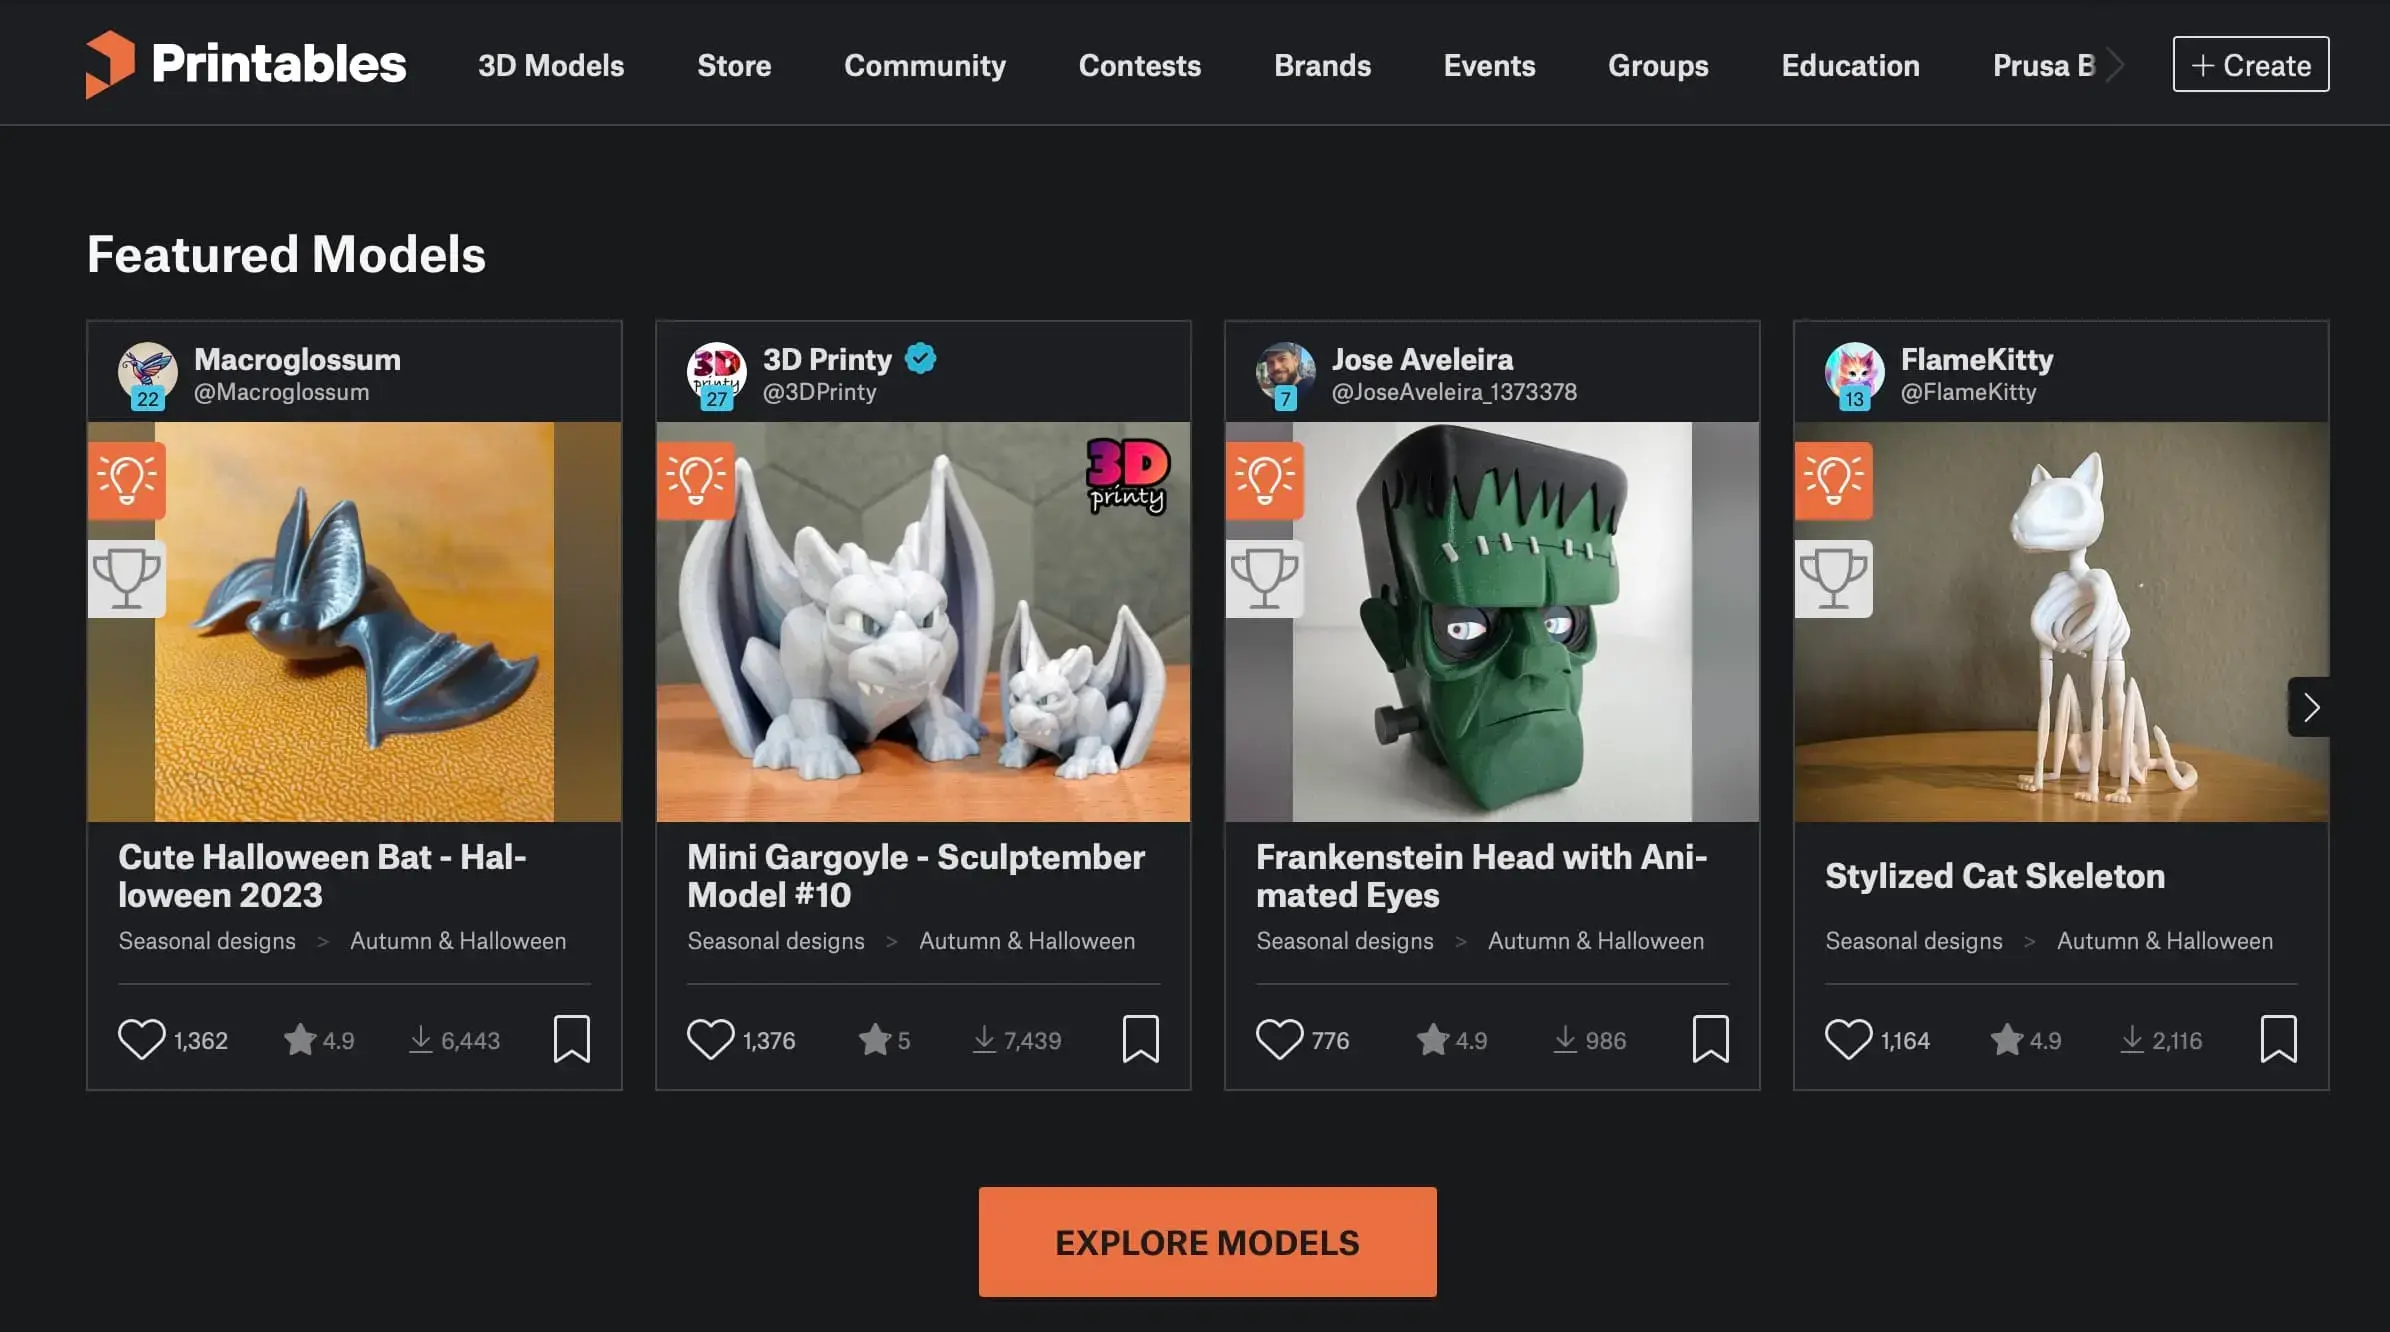Screen dimensions: 2390x1332
Task: Click the Create button
Action: click(2250, 65)
